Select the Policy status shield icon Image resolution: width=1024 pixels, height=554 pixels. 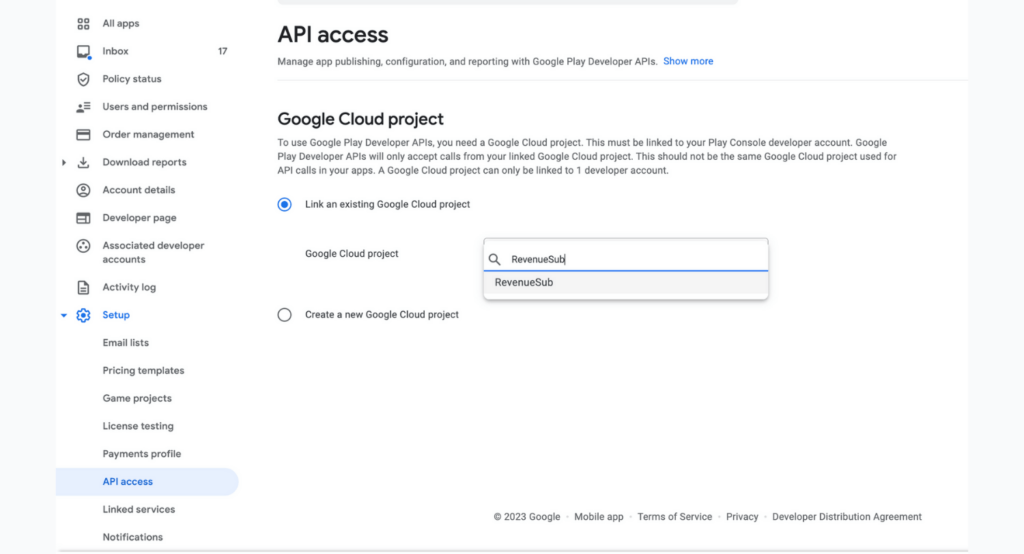pyautogui.click(x=83, y=79)
